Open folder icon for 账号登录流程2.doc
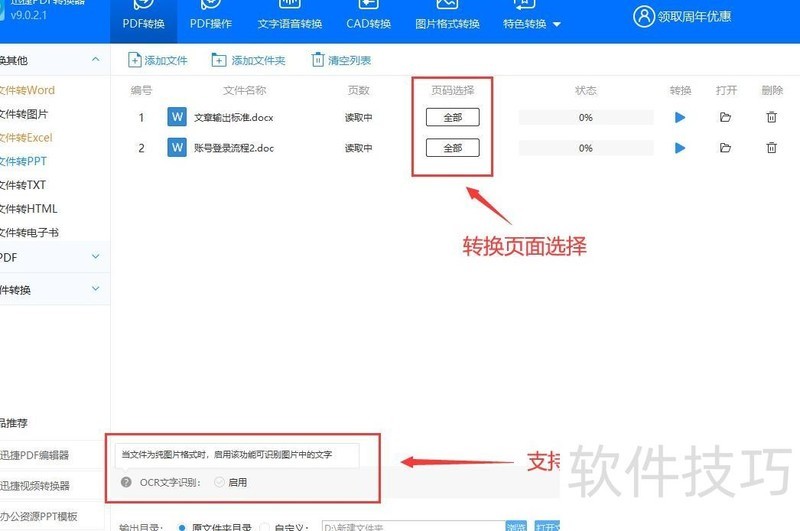Viewport: 800px width, 531px height. (725, 148)
